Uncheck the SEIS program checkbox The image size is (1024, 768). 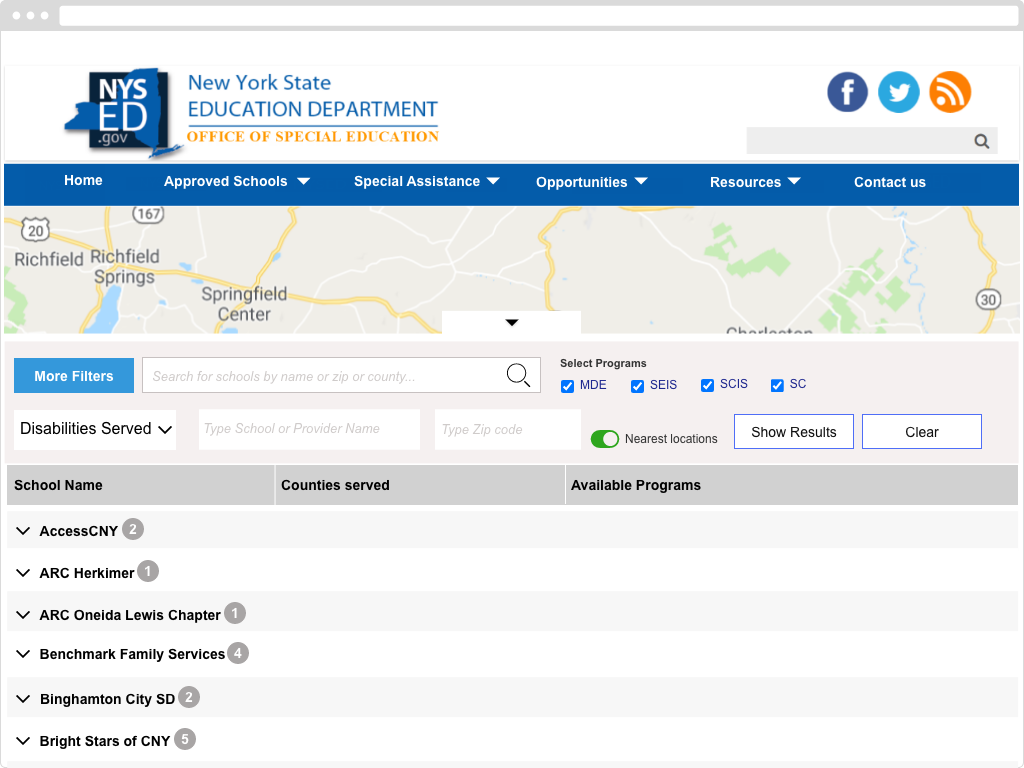click(637, 386)
